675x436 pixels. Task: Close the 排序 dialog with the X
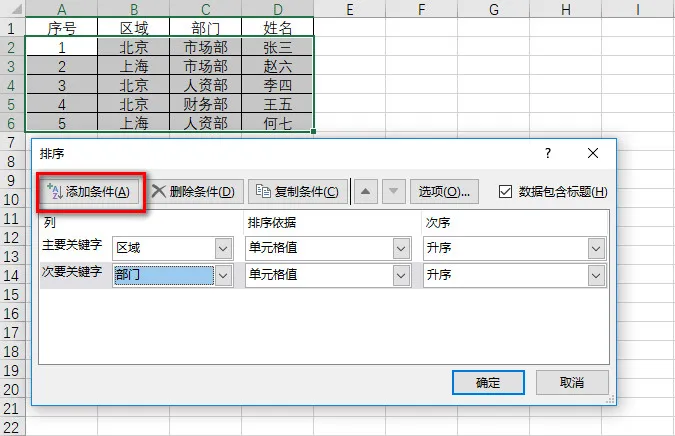[x=593, y=153]
